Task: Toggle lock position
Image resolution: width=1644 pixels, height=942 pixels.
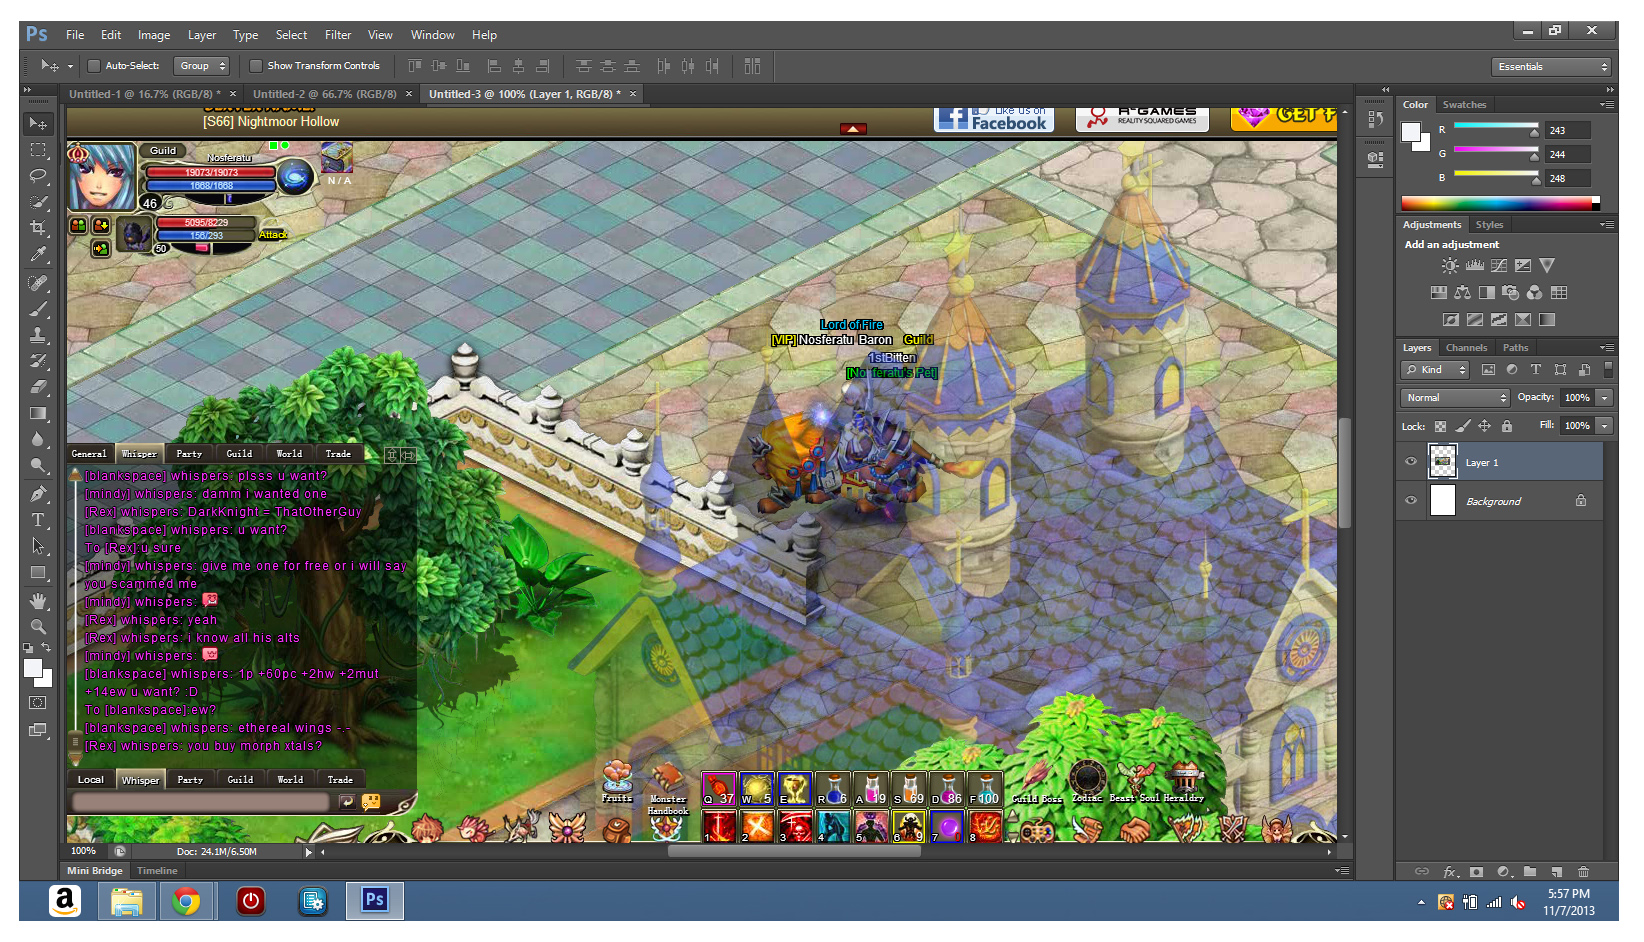Action: (x=1485, y=426)
